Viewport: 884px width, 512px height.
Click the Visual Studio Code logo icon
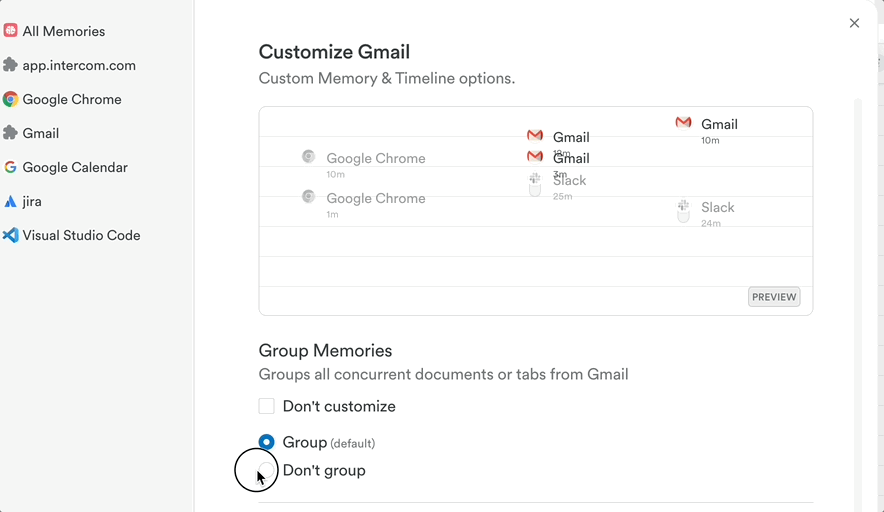pos(10,235)
